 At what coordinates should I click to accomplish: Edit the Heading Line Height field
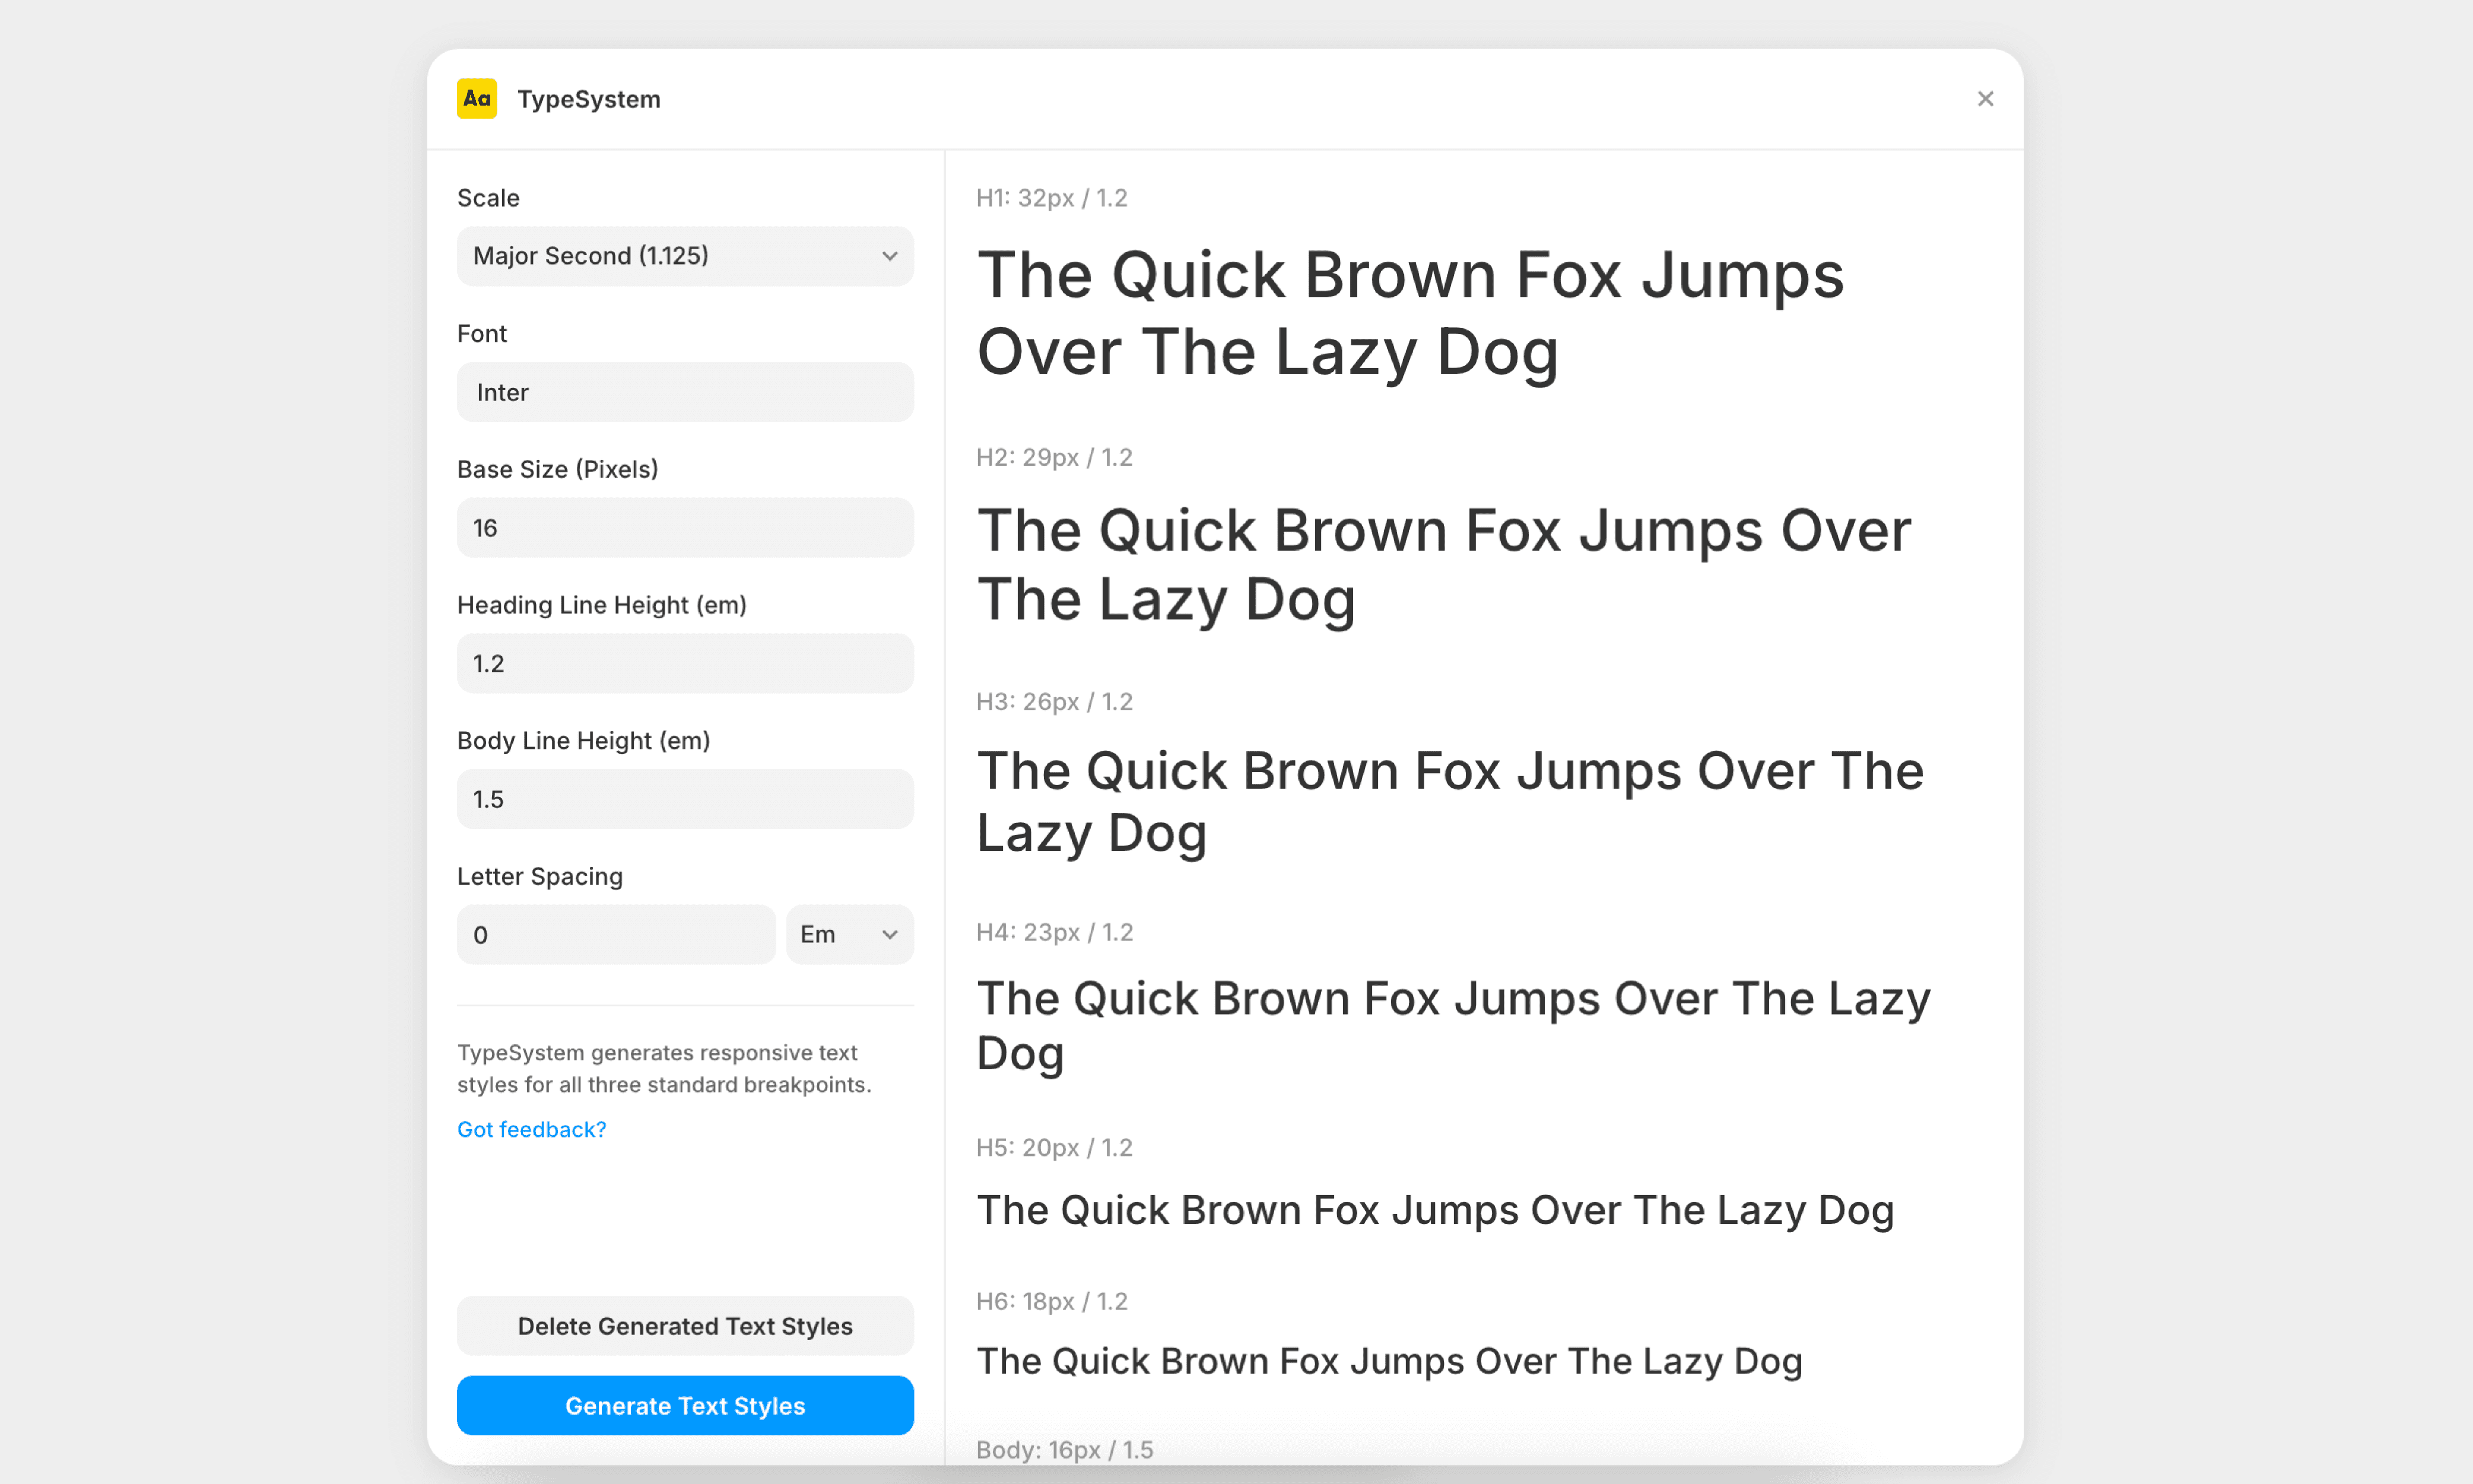685,664
